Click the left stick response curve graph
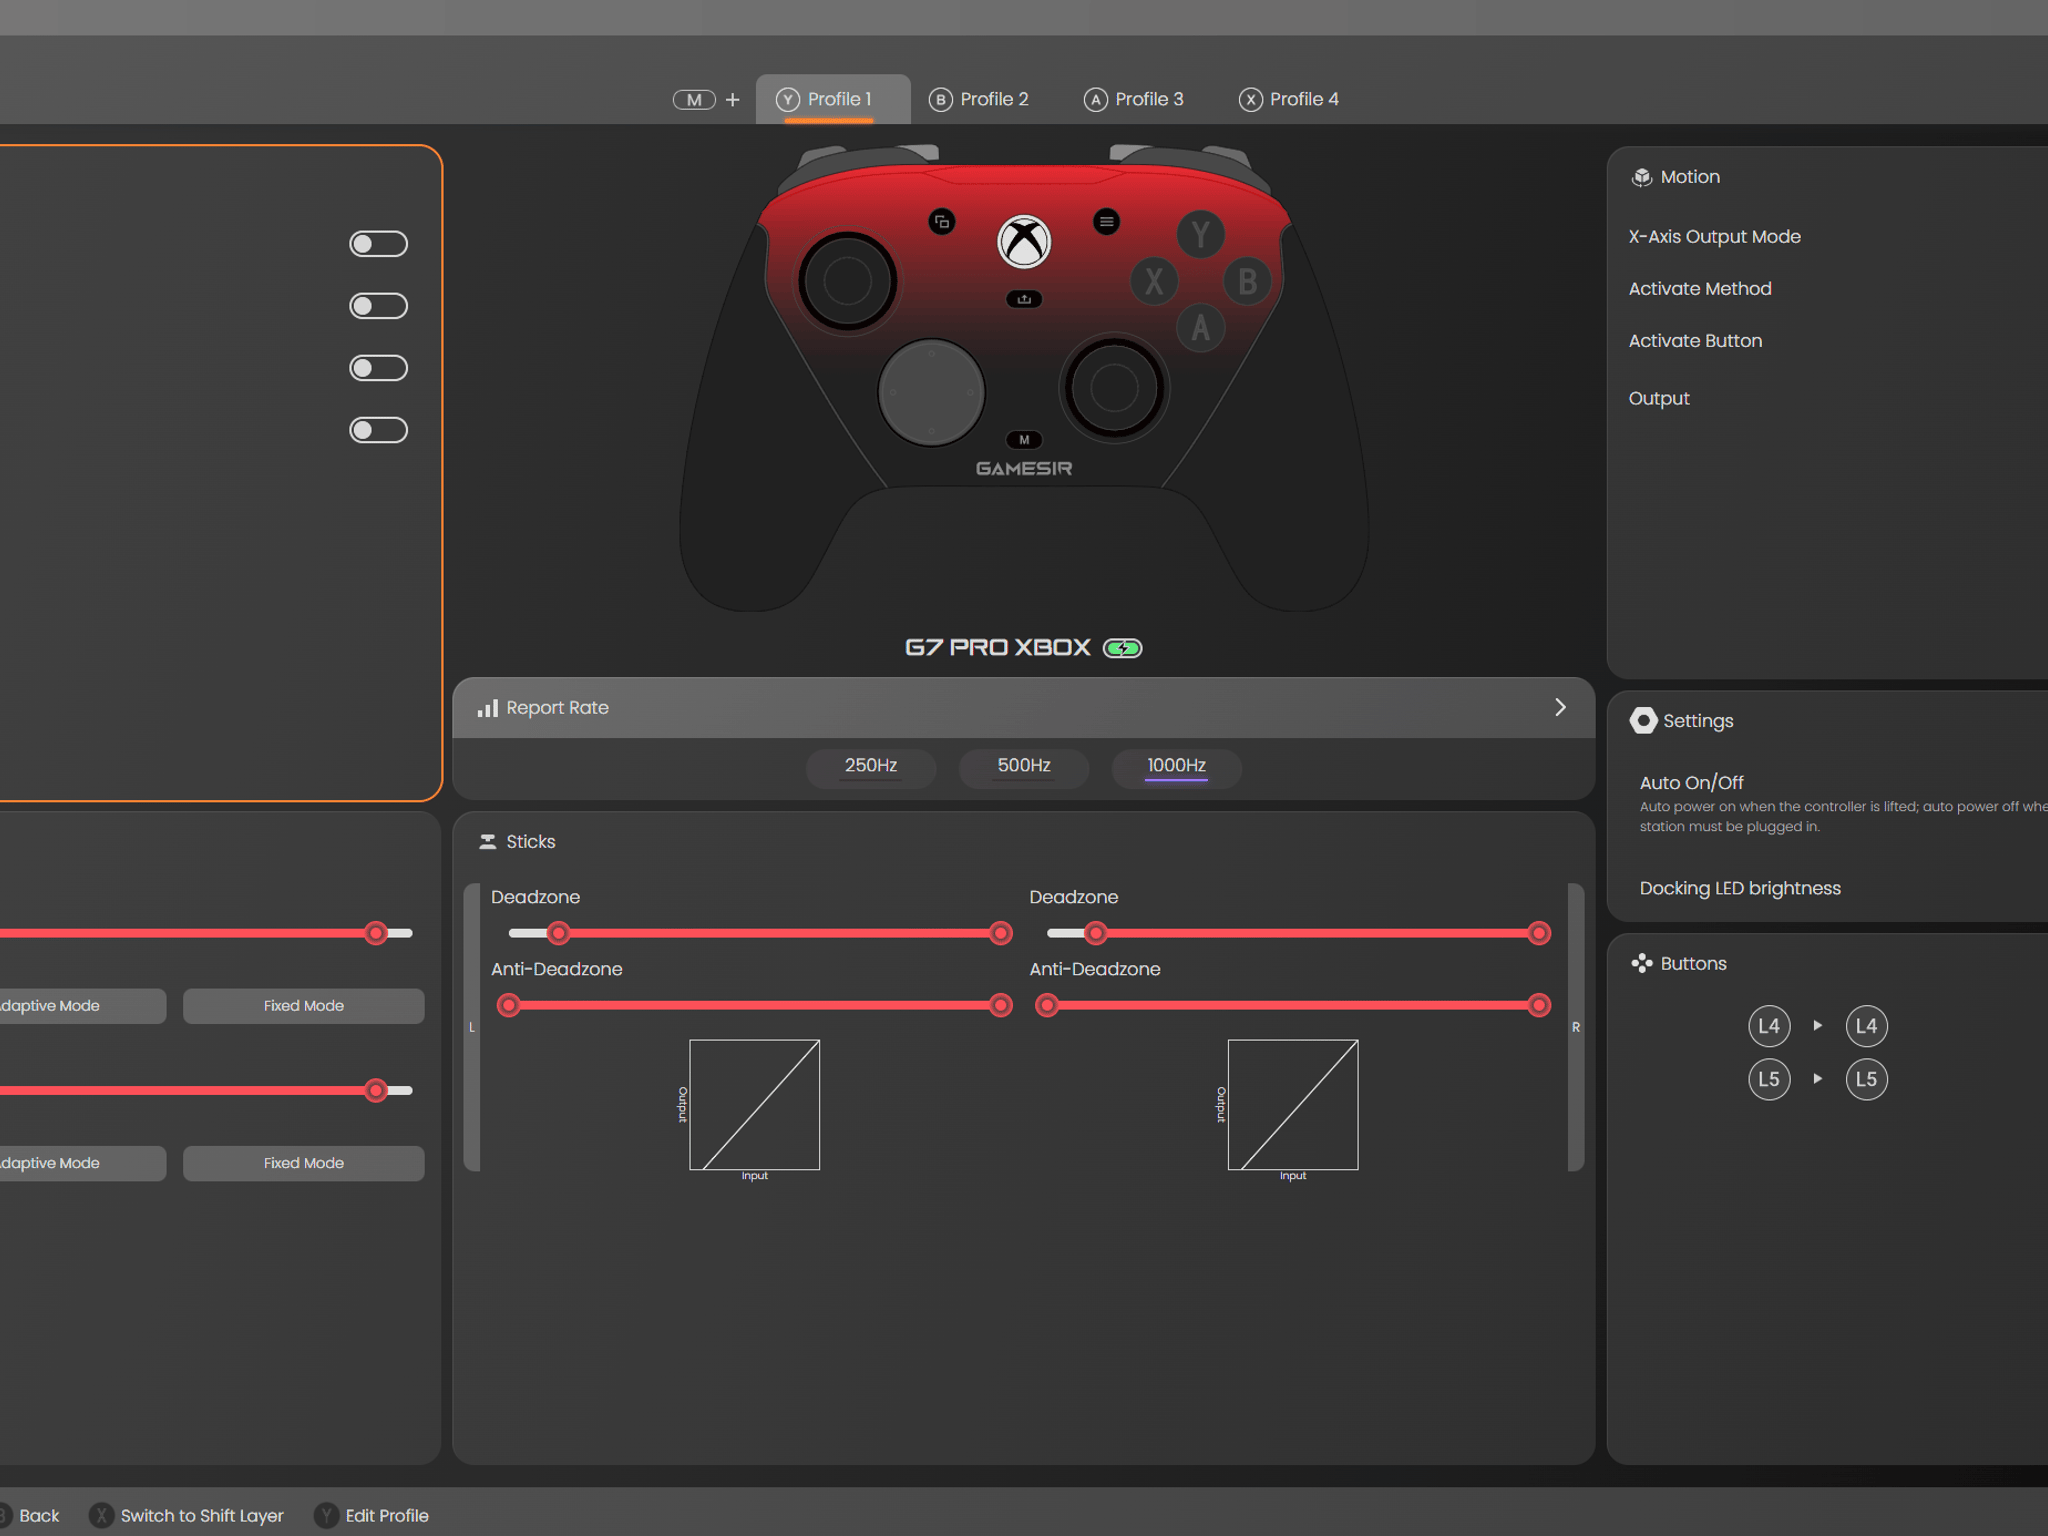 point(755,1105)
